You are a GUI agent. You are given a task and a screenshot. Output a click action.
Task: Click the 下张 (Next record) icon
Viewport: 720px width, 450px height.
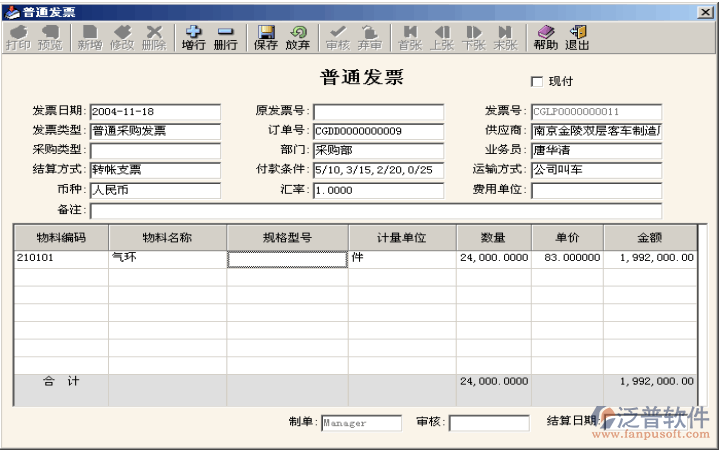474,37
